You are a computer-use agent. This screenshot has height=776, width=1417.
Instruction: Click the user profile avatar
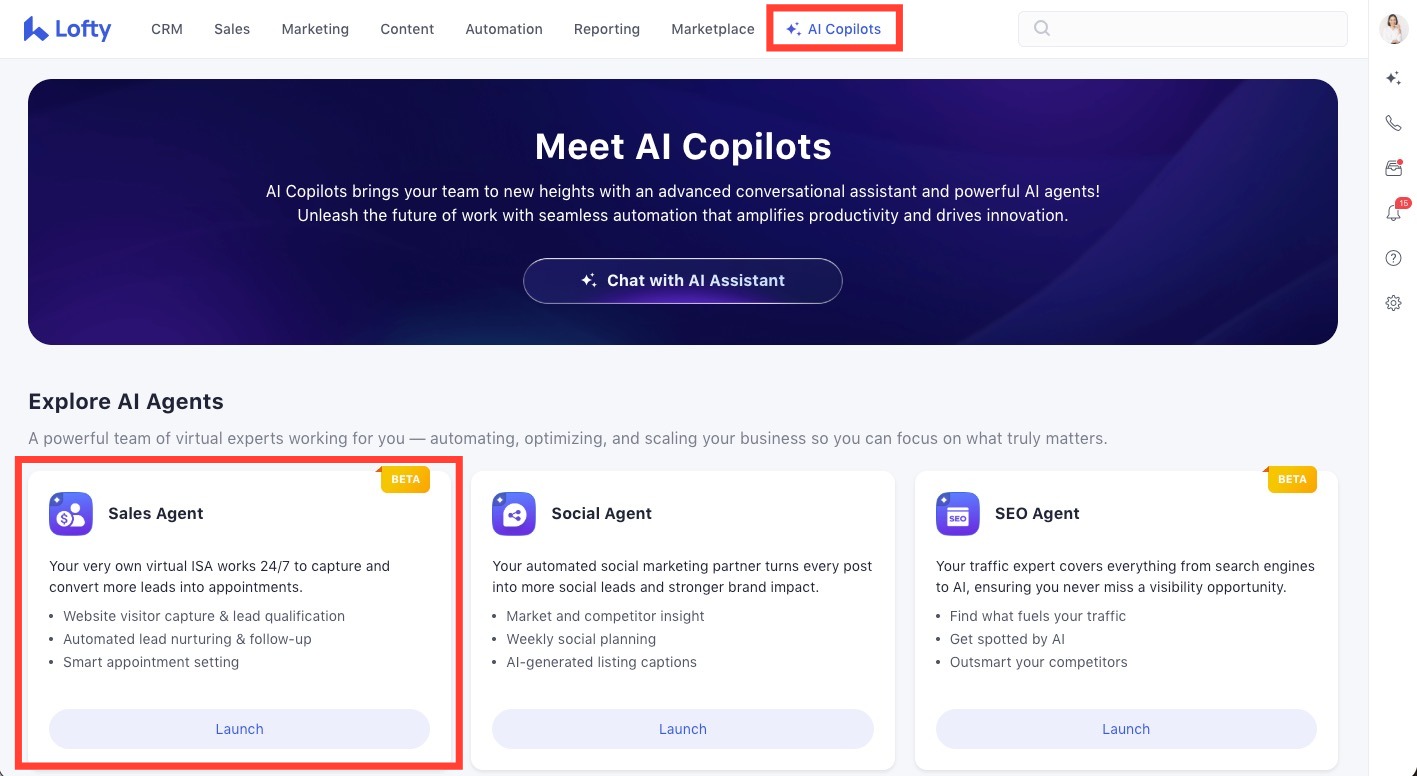[1393, 29]
